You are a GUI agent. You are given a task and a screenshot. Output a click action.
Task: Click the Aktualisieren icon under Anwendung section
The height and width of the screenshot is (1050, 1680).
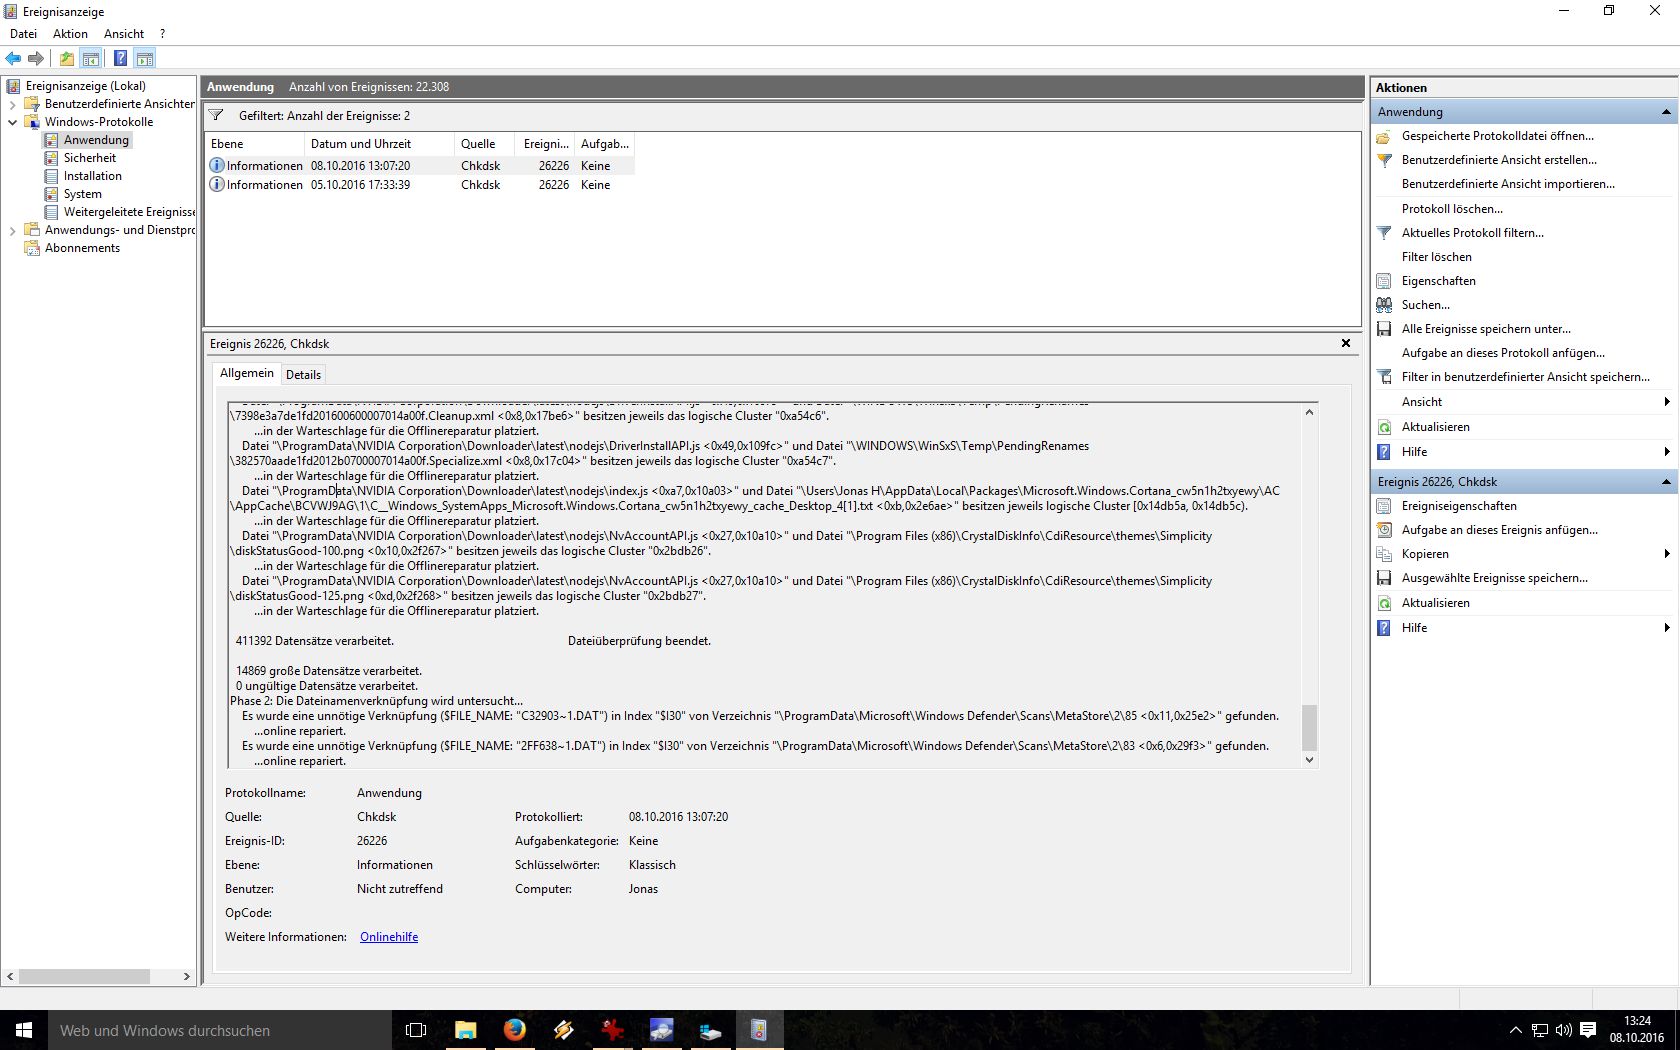point(1384,427)
